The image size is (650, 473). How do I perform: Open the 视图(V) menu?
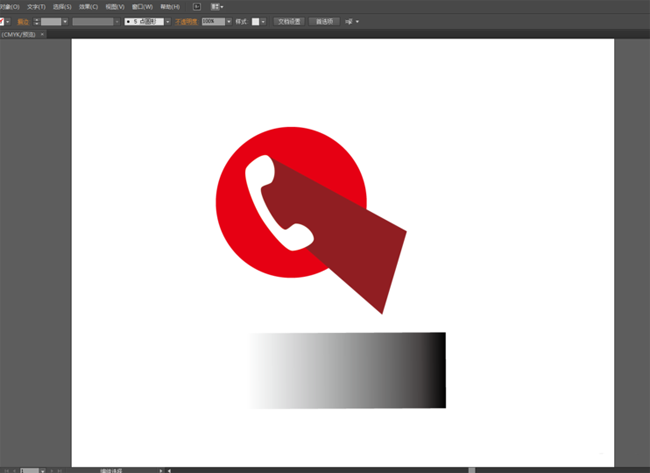115,6
